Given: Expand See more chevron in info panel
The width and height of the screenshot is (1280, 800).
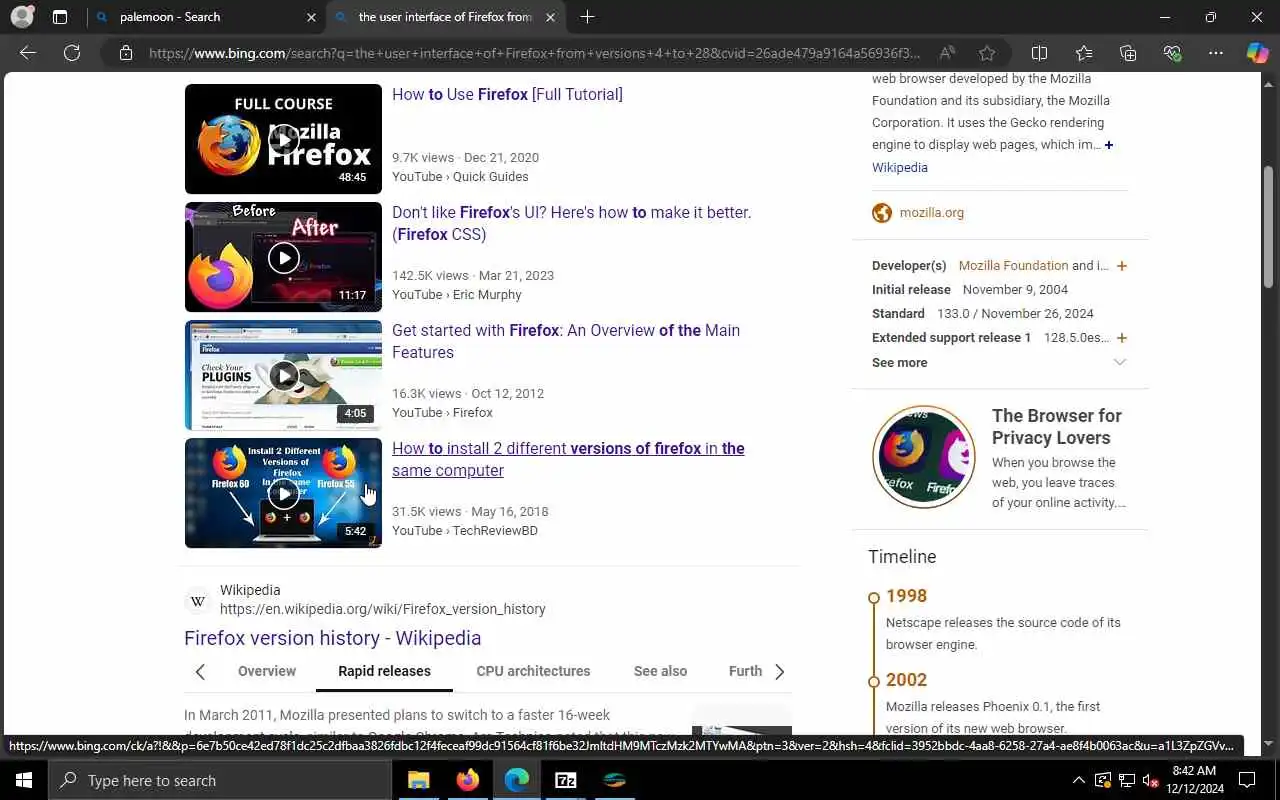Looking at the screenshot, I should 1120,362.
